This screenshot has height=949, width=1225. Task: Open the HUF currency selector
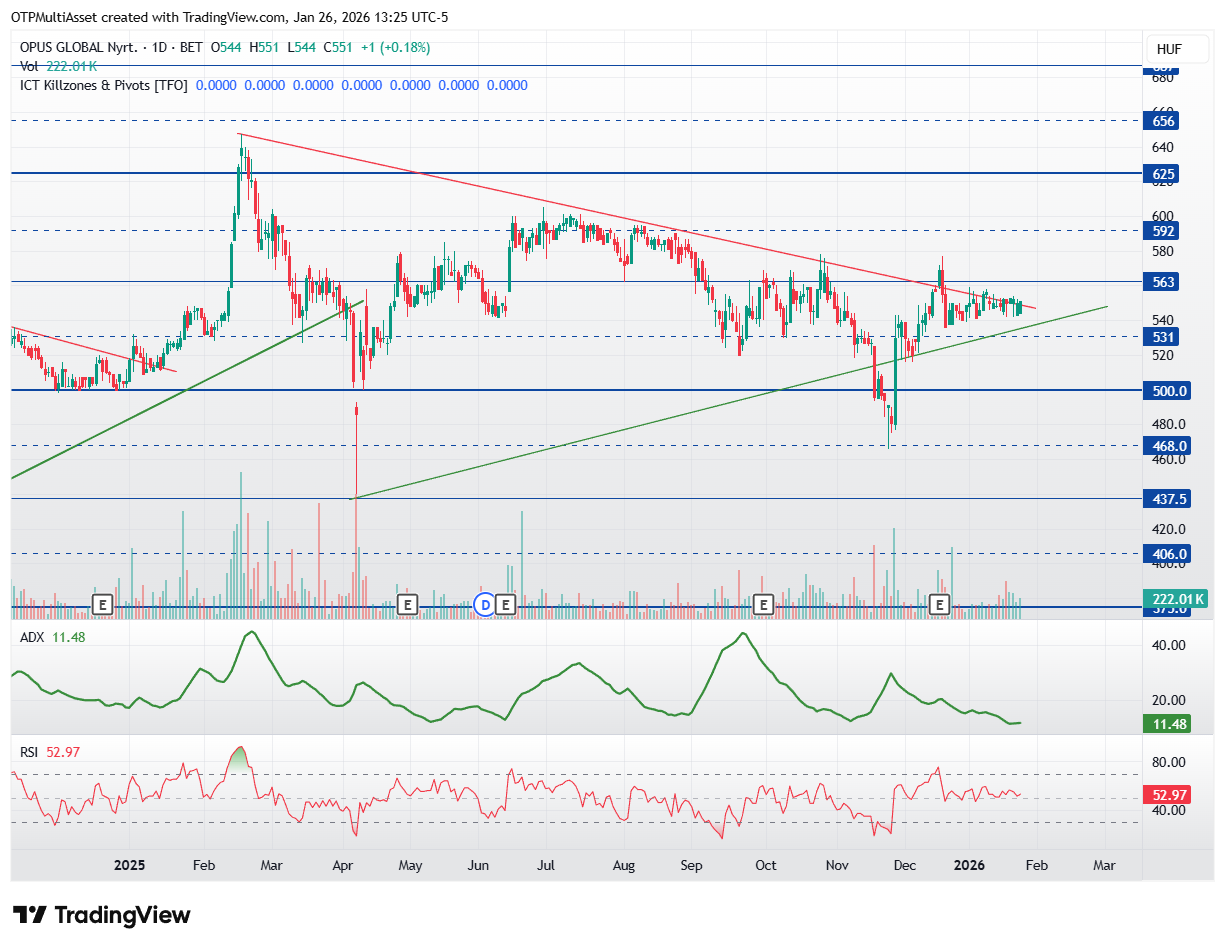click(1169, 49)
